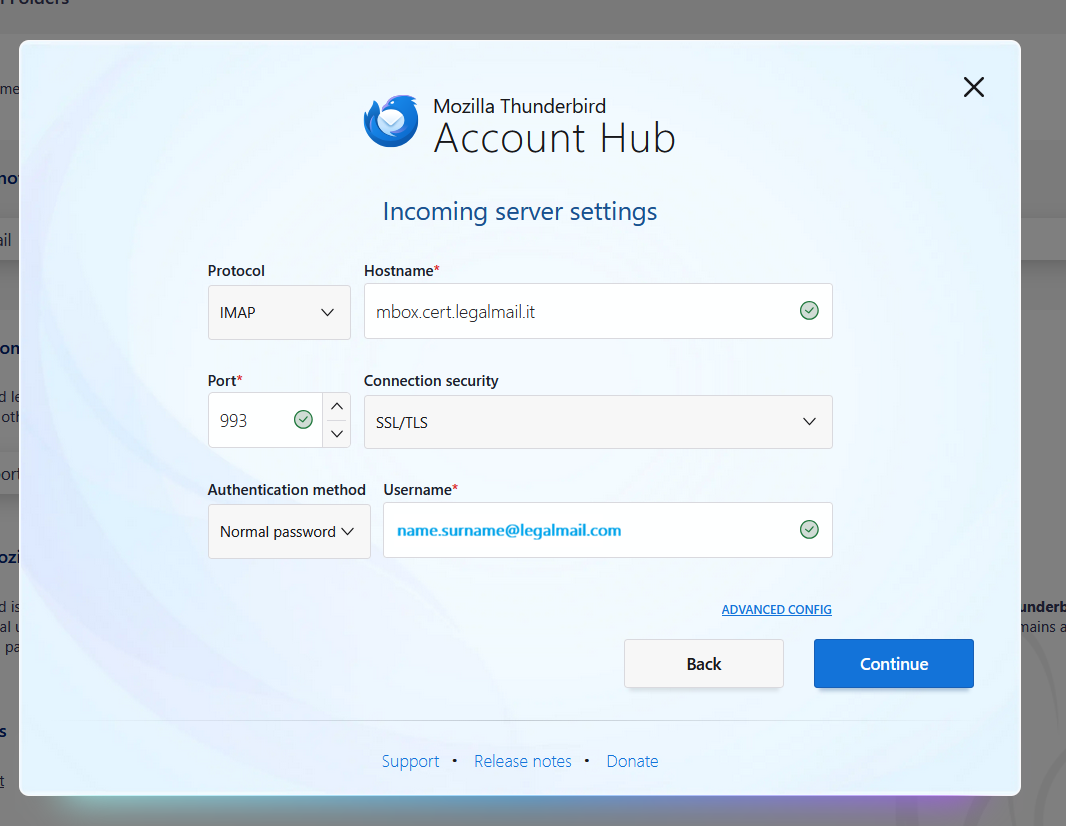Focus the Port number field
1066x826 pixels.
click(x=250, y=421)
